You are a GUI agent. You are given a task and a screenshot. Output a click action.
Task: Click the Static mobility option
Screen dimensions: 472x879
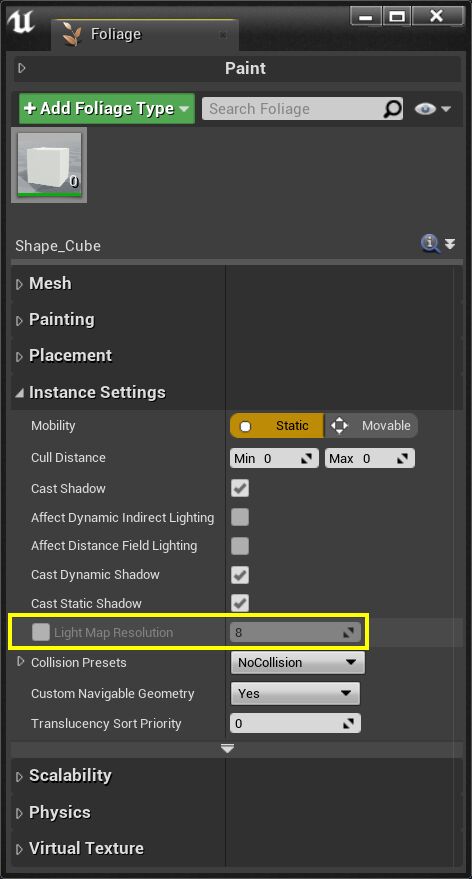[276, 425]
